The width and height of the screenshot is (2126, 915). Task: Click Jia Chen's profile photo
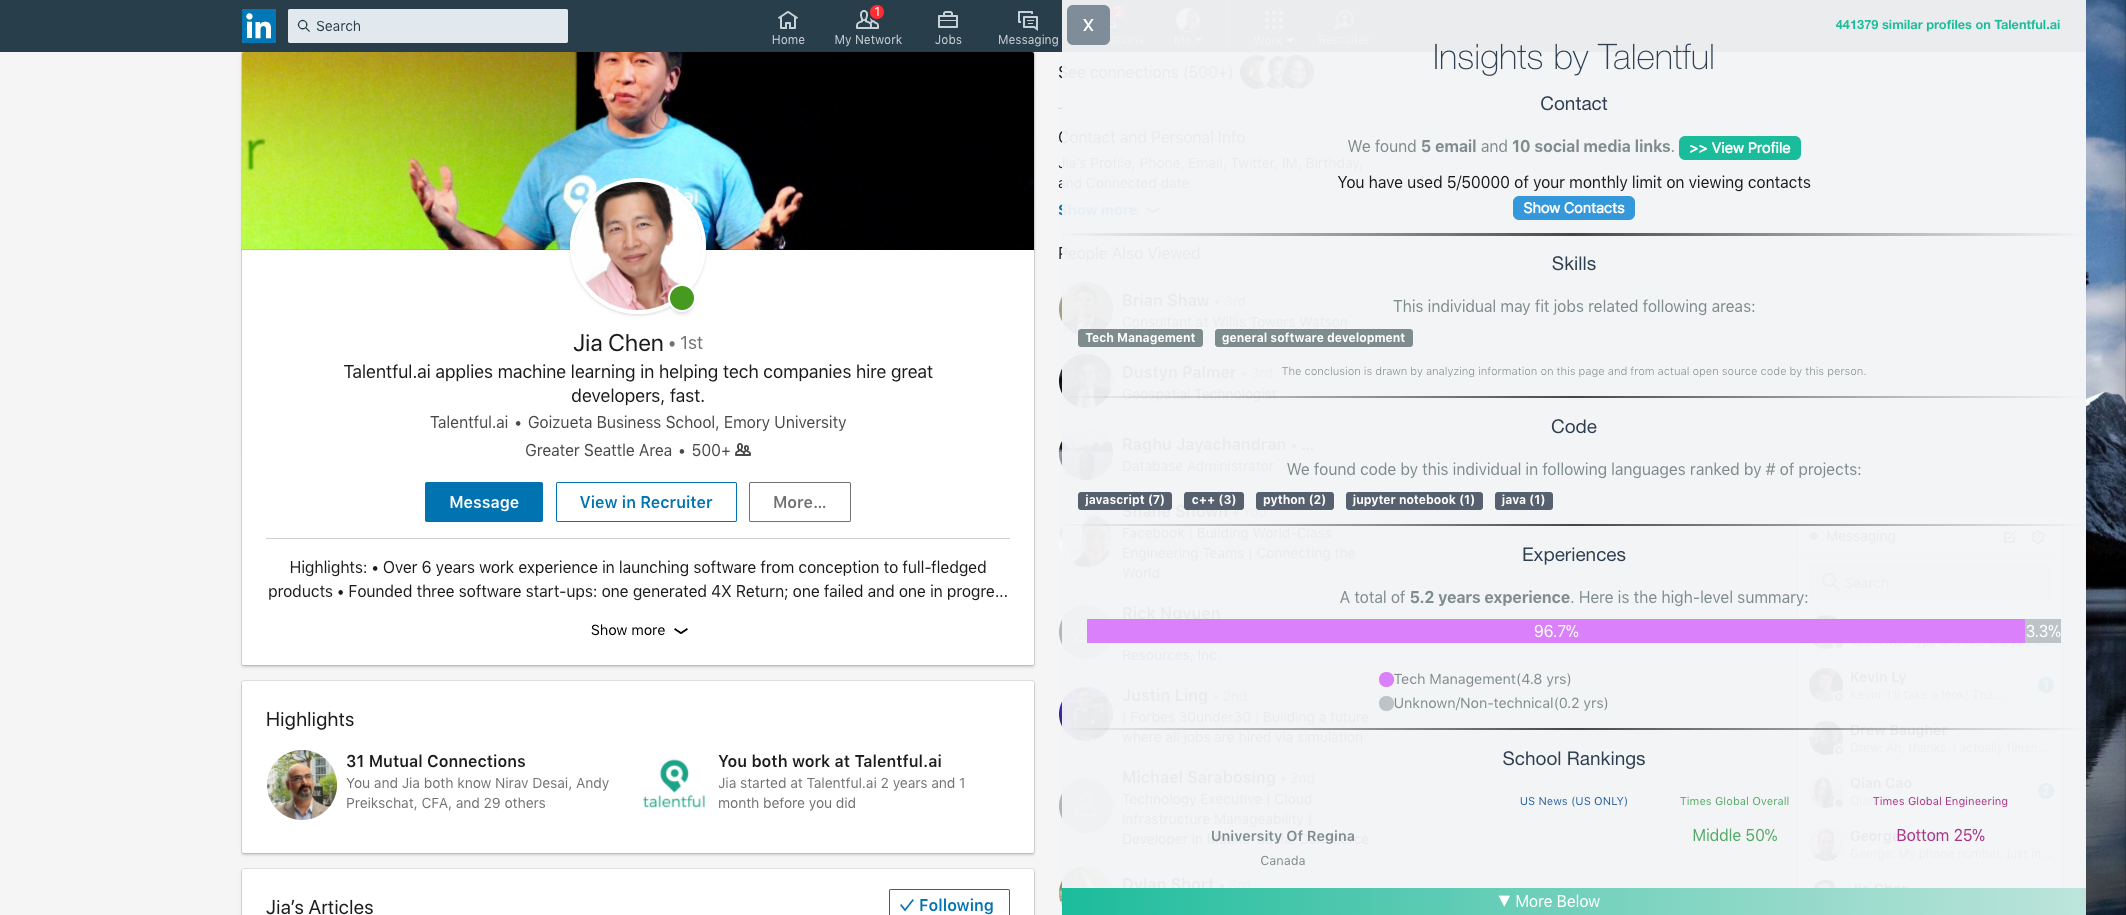pyautogui.click(x=638, y=248)
